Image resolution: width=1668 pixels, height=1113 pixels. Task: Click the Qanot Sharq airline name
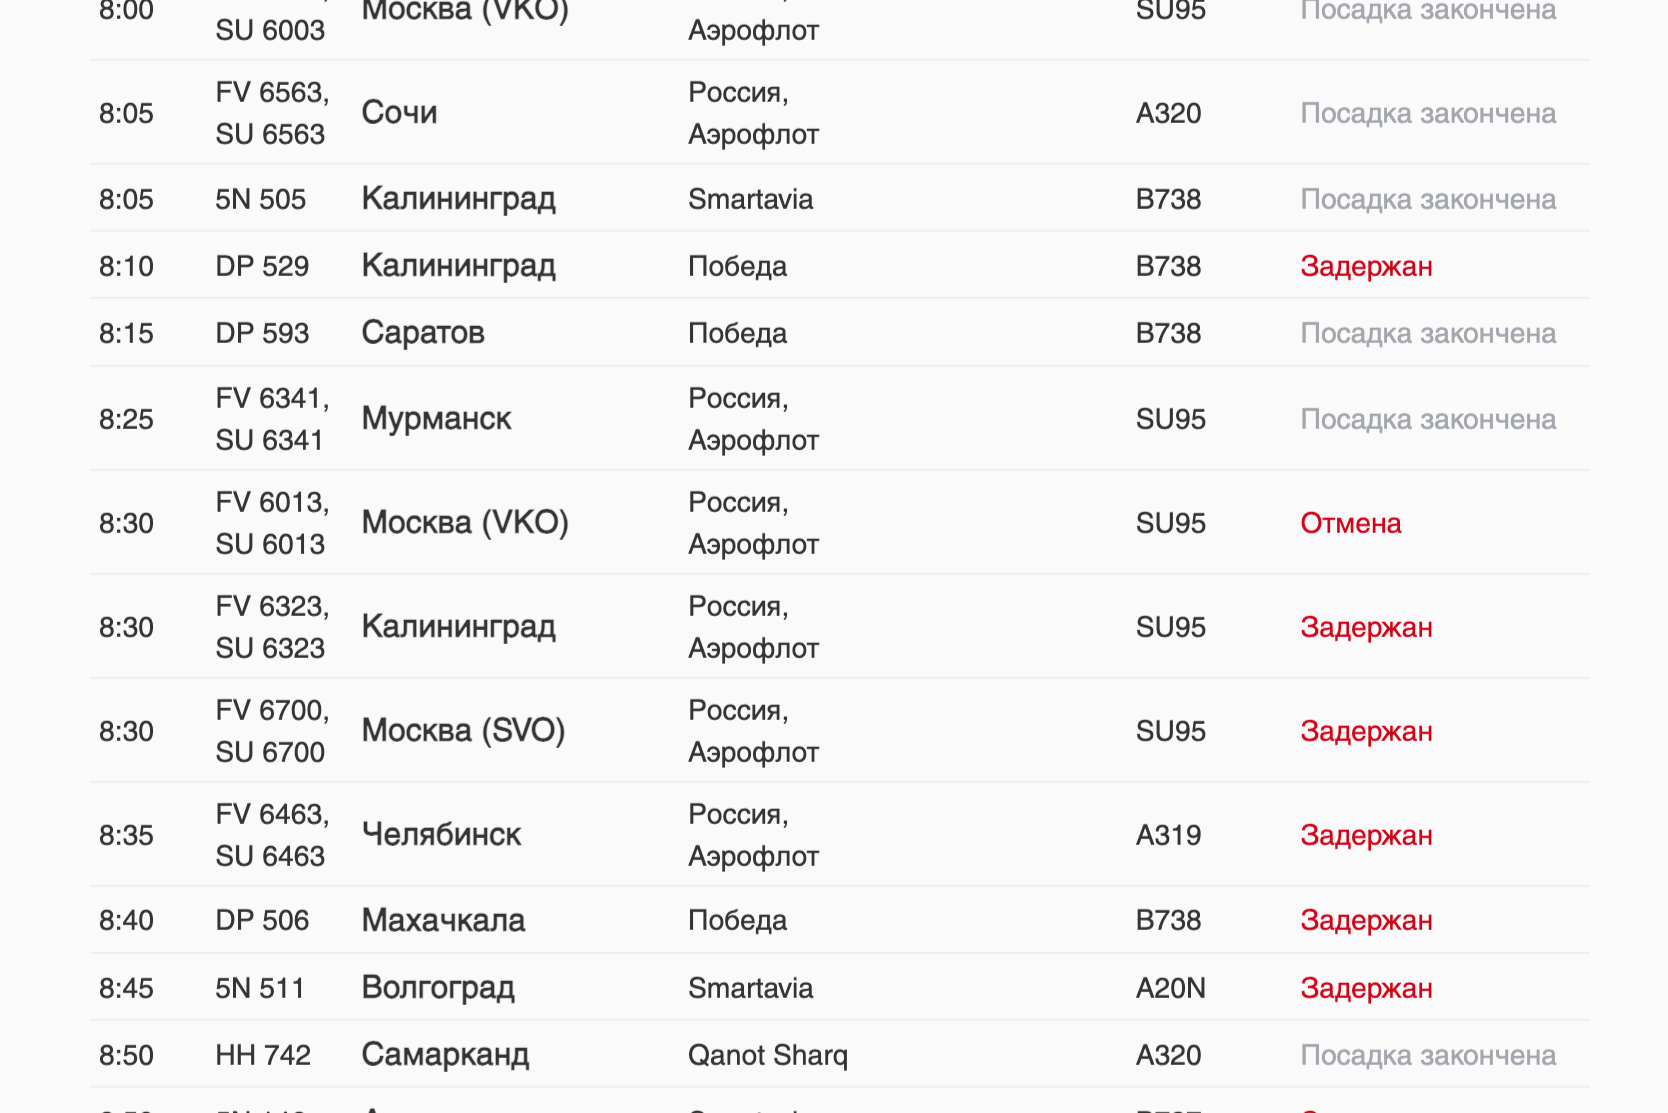tap(767, 1055)
